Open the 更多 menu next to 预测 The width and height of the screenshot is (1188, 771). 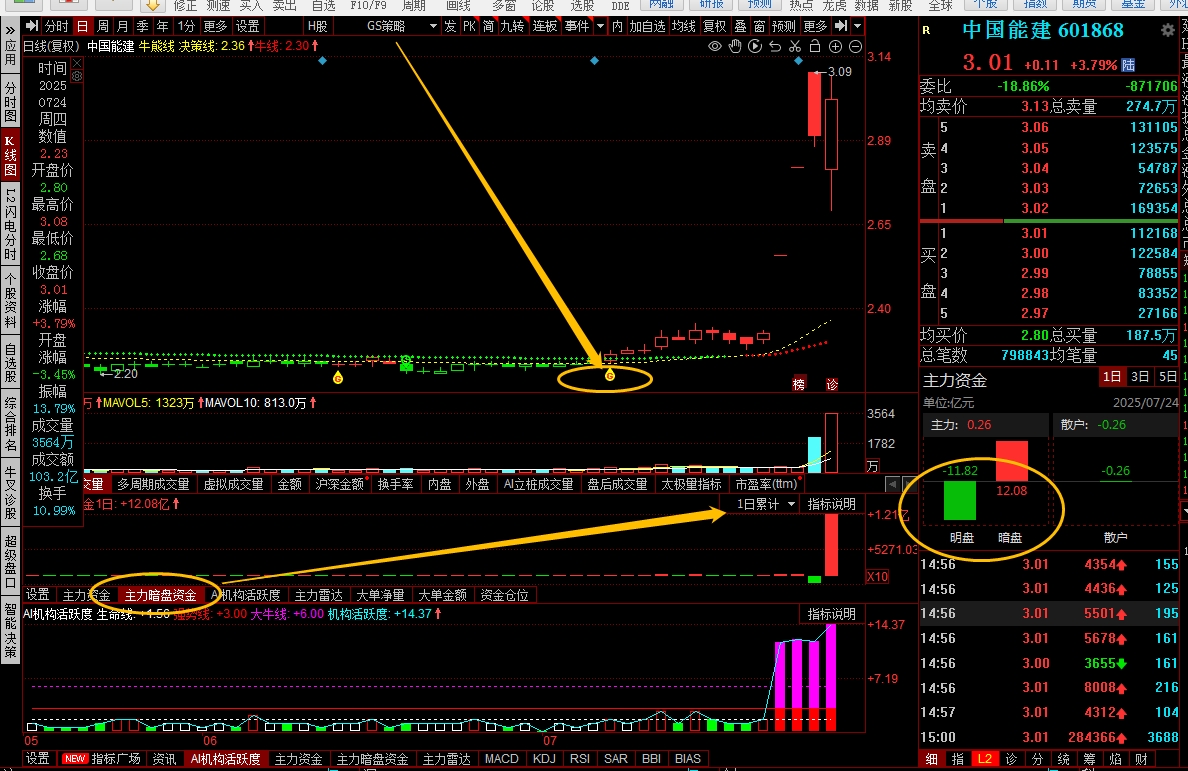815,27
